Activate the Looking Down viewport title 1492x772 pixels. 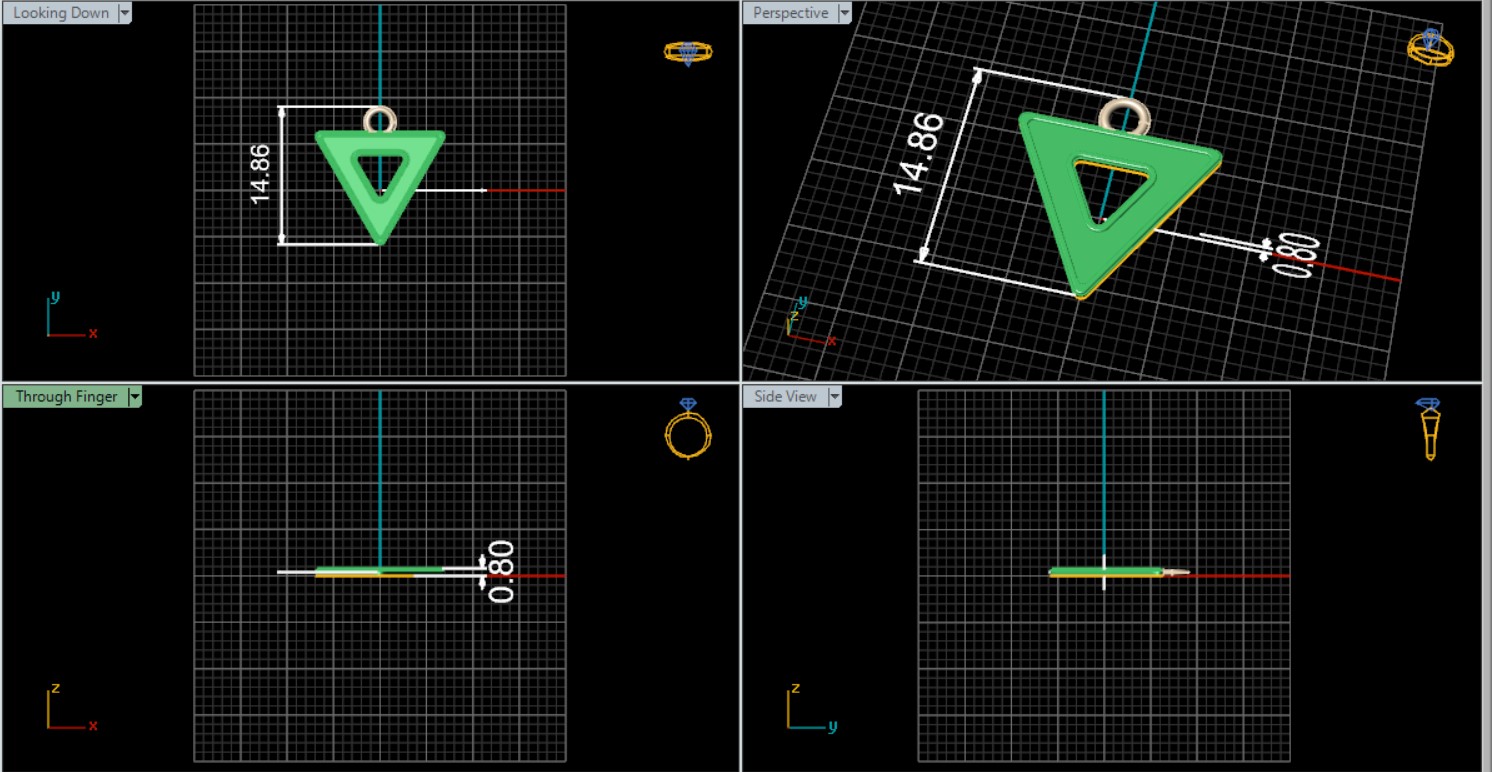(x=61, y=13)
